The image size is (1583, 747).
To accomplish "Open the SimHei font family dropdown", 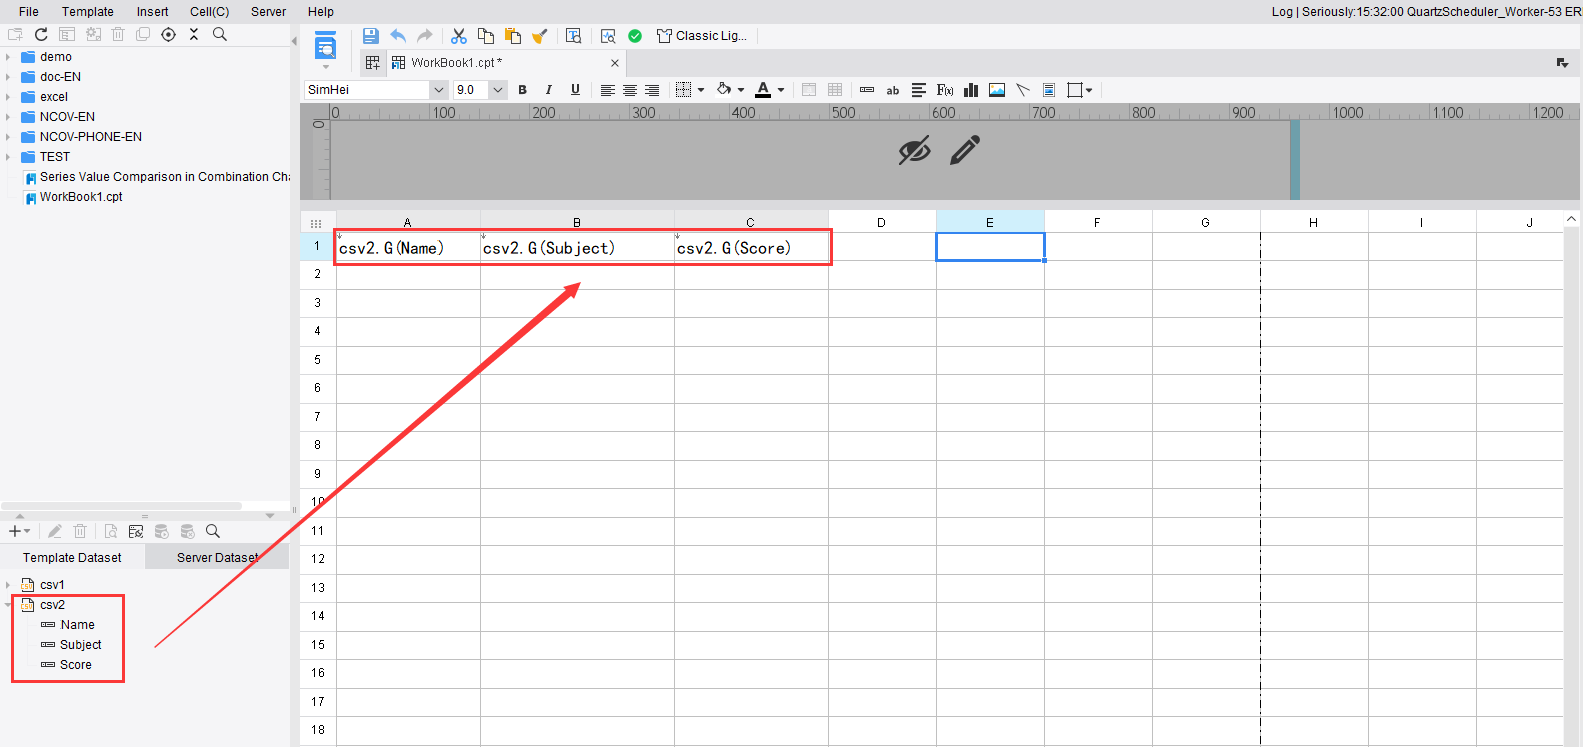I will (x=438, y=90).
